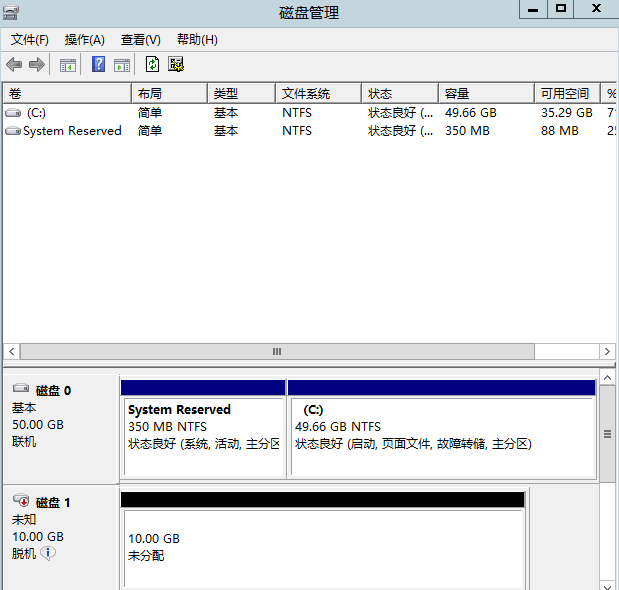Viewport: 619px width, 590px height.
Task: Click the horizontal scrollbar right arrow
Action: [x=607, y=351]
